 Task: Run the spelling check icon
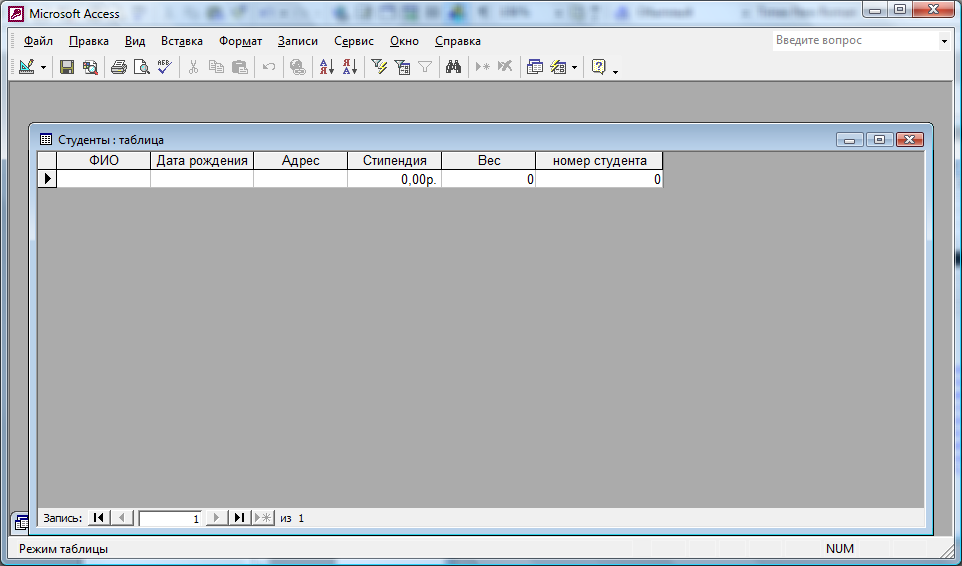pyautogui.click(x=164, y=67)
